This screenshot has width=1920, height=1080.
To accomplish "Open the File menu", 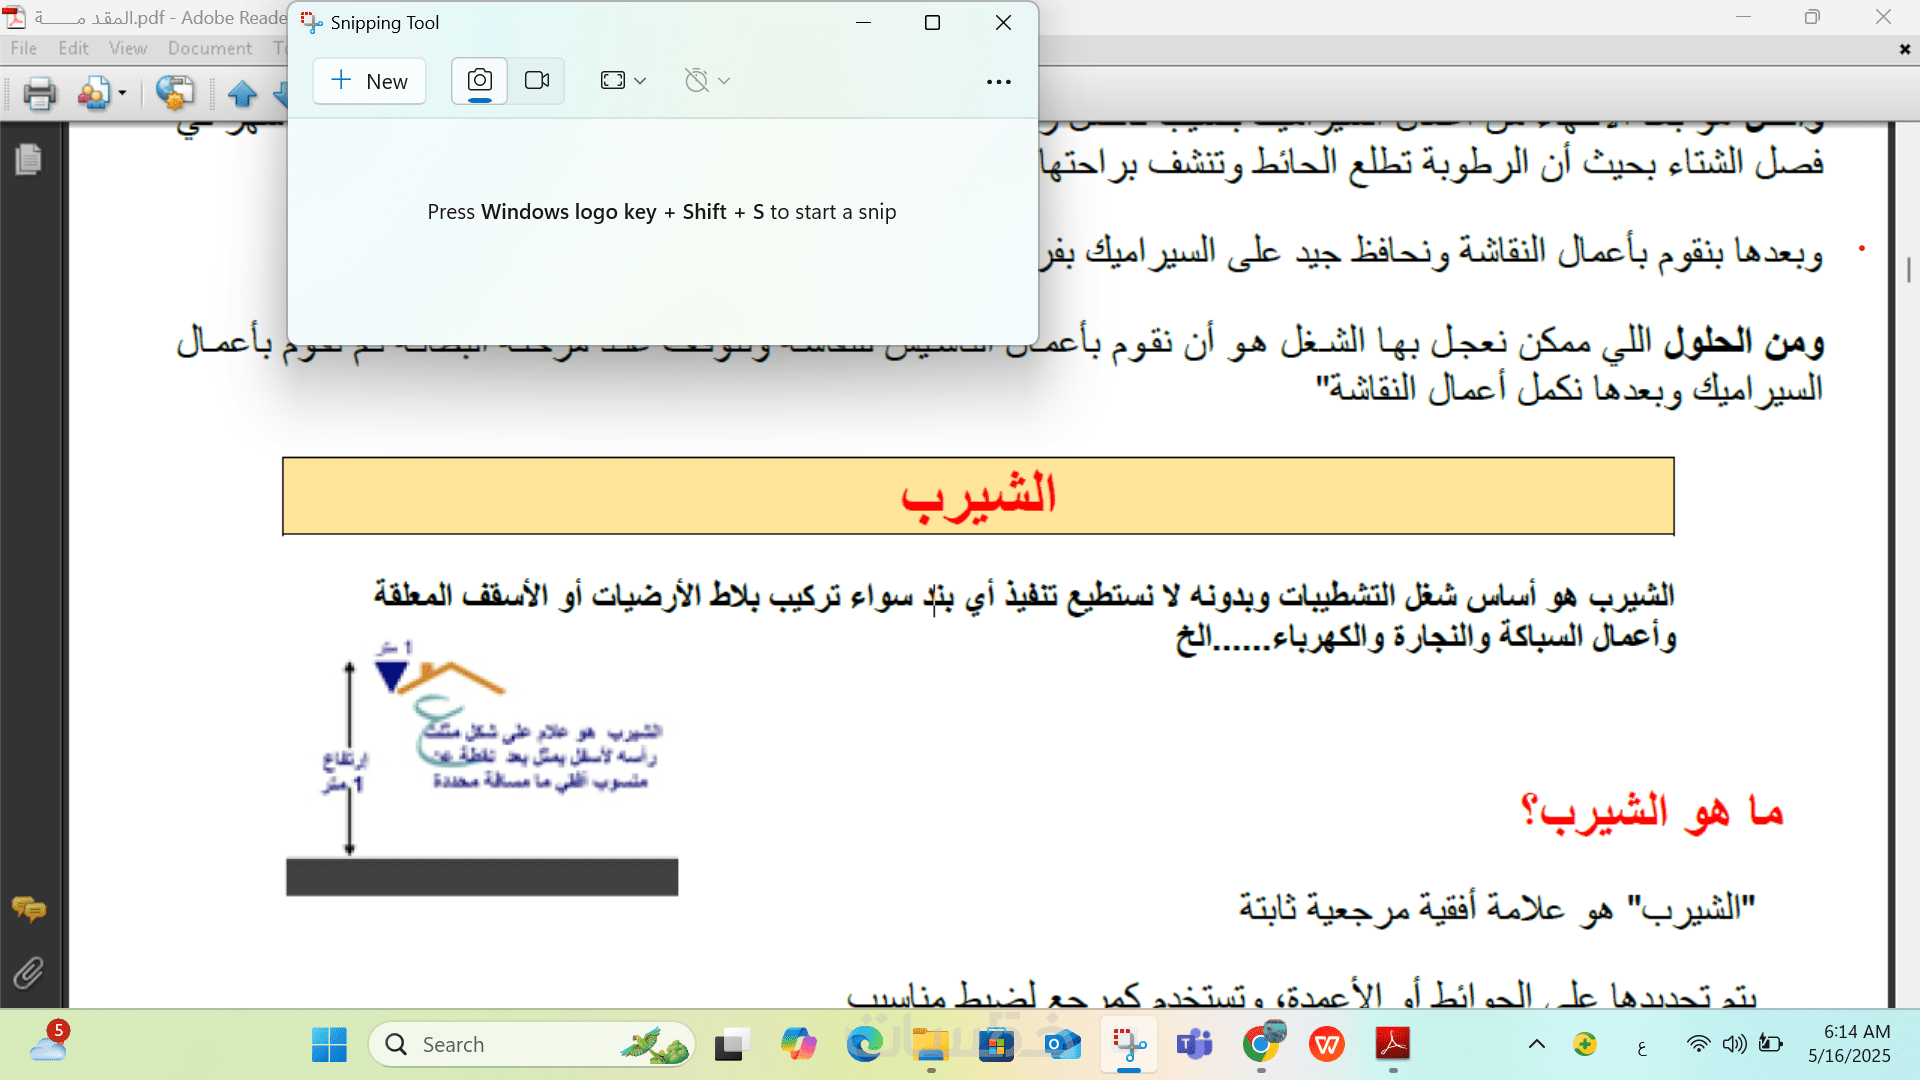I will [24, 48].
